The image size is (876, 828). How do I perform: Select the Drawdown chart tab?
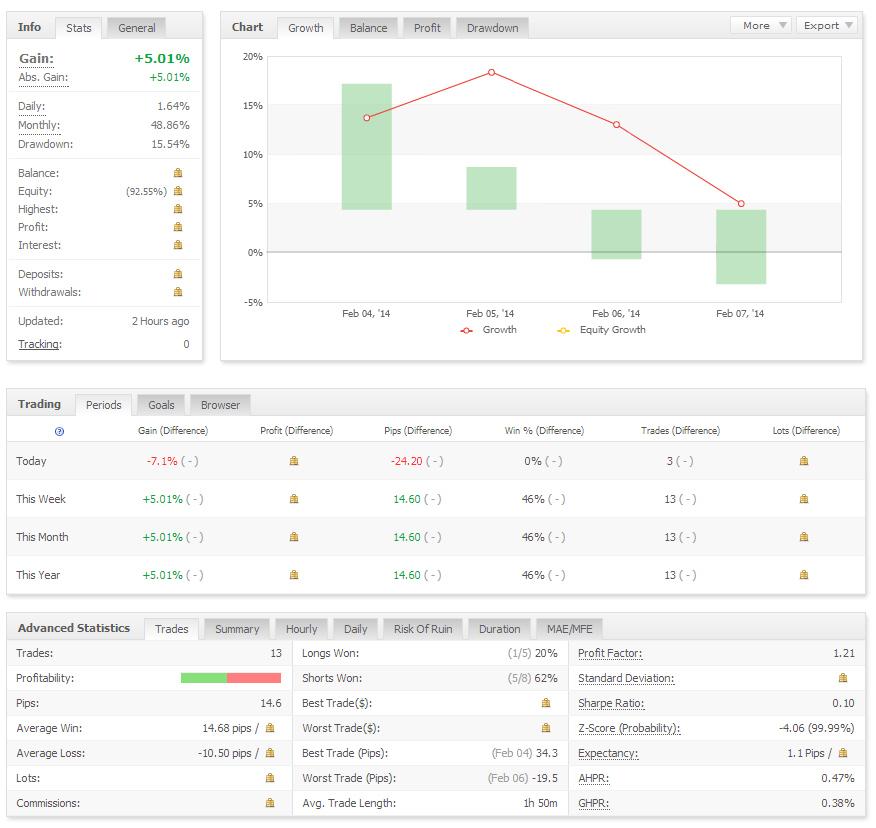[492, 28]
